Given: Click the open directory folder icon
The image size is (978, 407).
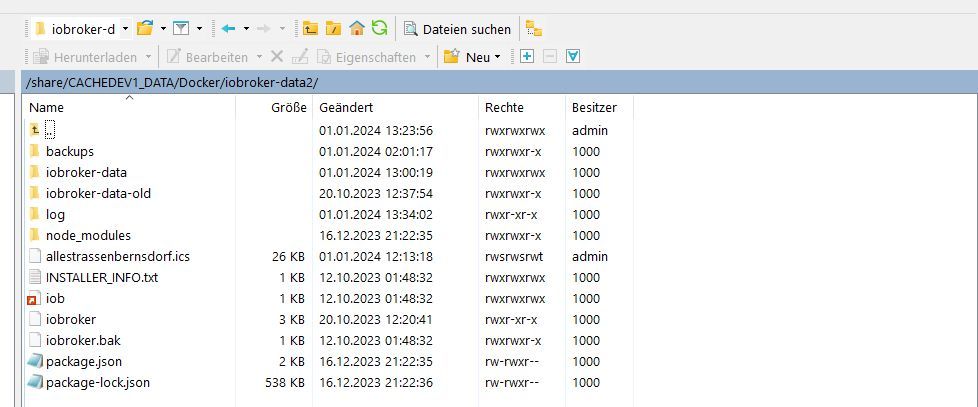Looking at the screenshot, I should [145, 28].
